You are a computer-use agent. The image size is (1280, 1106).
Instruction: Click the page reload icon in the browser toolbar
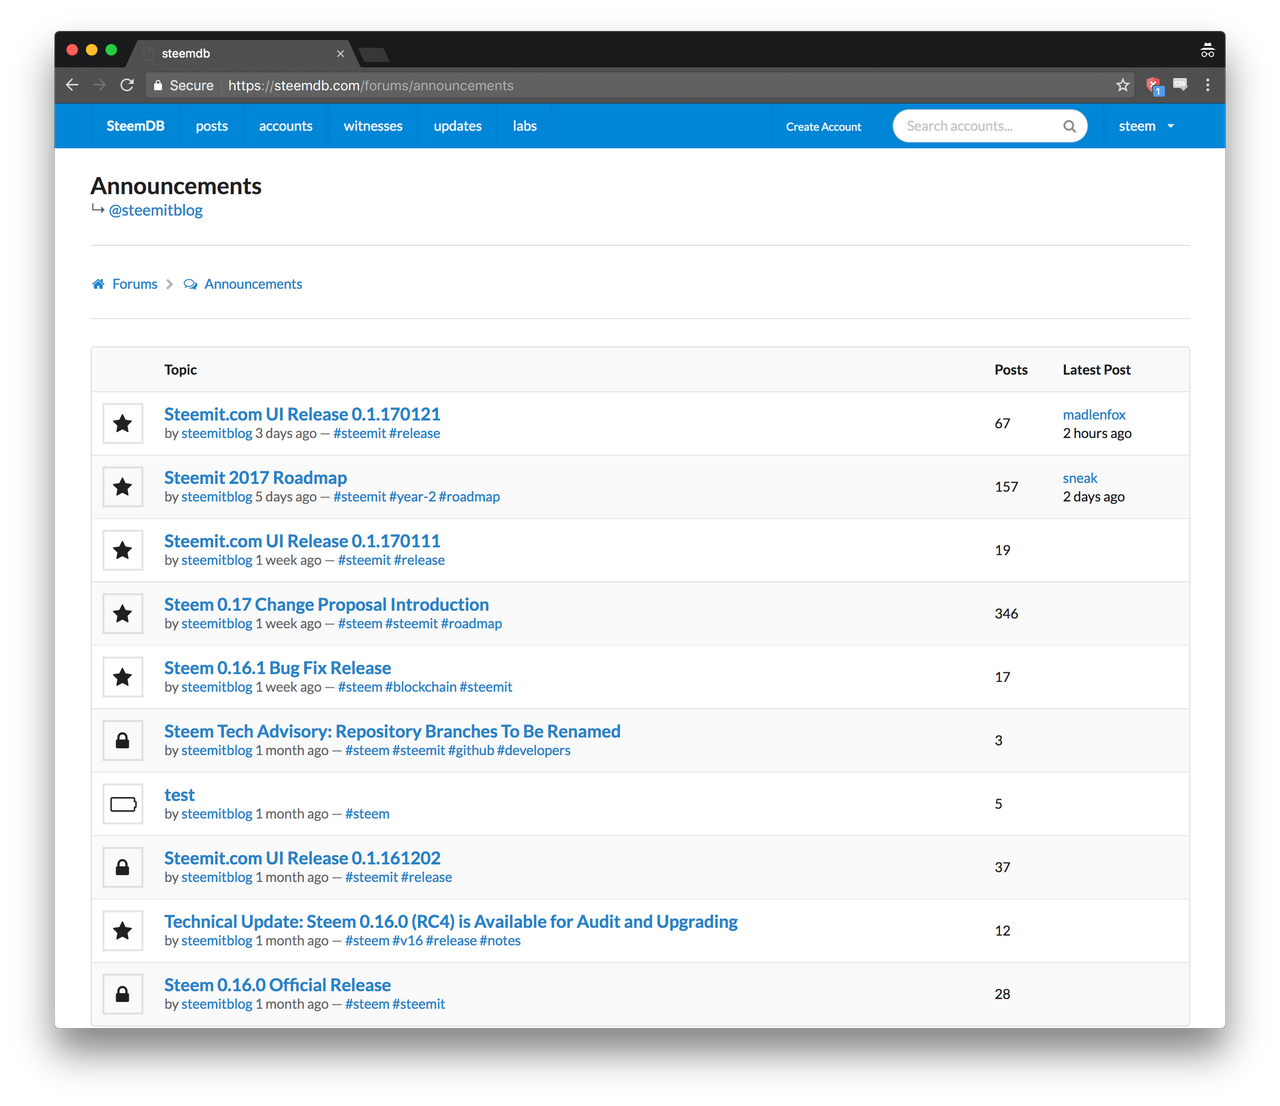coord(126,85)
